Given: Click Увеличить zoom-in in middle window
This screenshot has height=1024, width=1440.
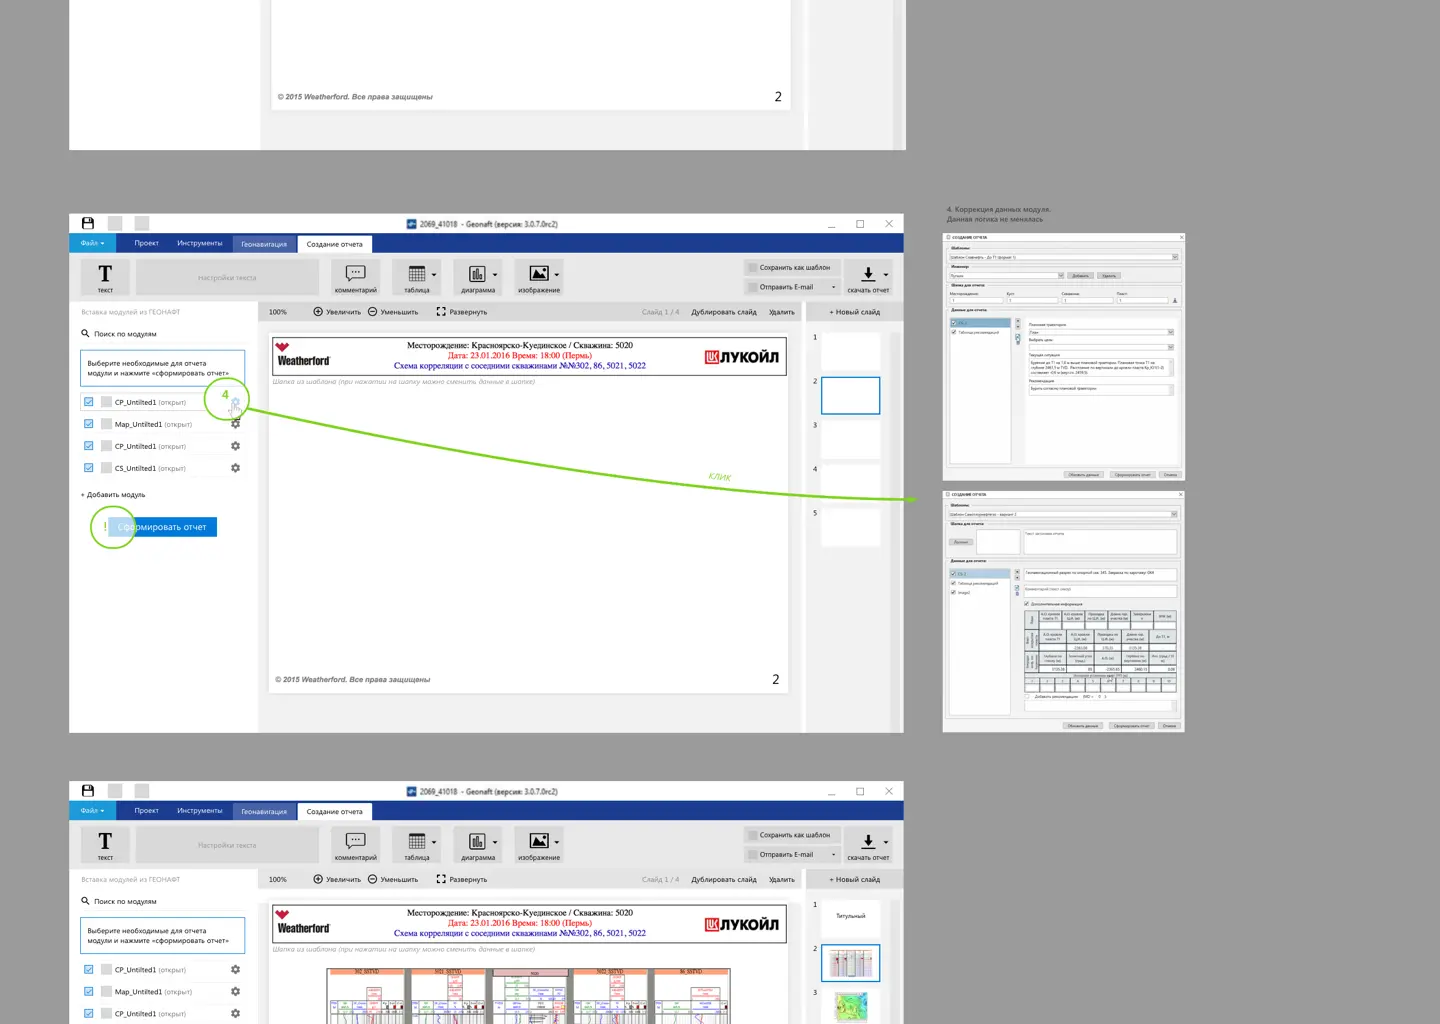Looking at the screenshot, I should pyautogui.click(x=337, y=312).
